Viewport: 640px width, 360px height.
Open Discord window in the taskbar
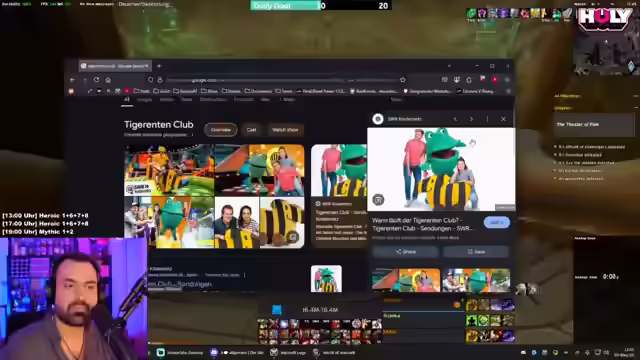click(237, 353)
